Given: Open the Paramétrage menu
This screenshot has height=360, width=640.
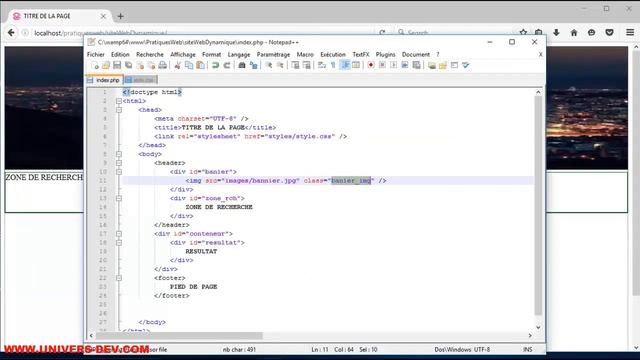Looking at the screenshot, I should pos(273,54).
